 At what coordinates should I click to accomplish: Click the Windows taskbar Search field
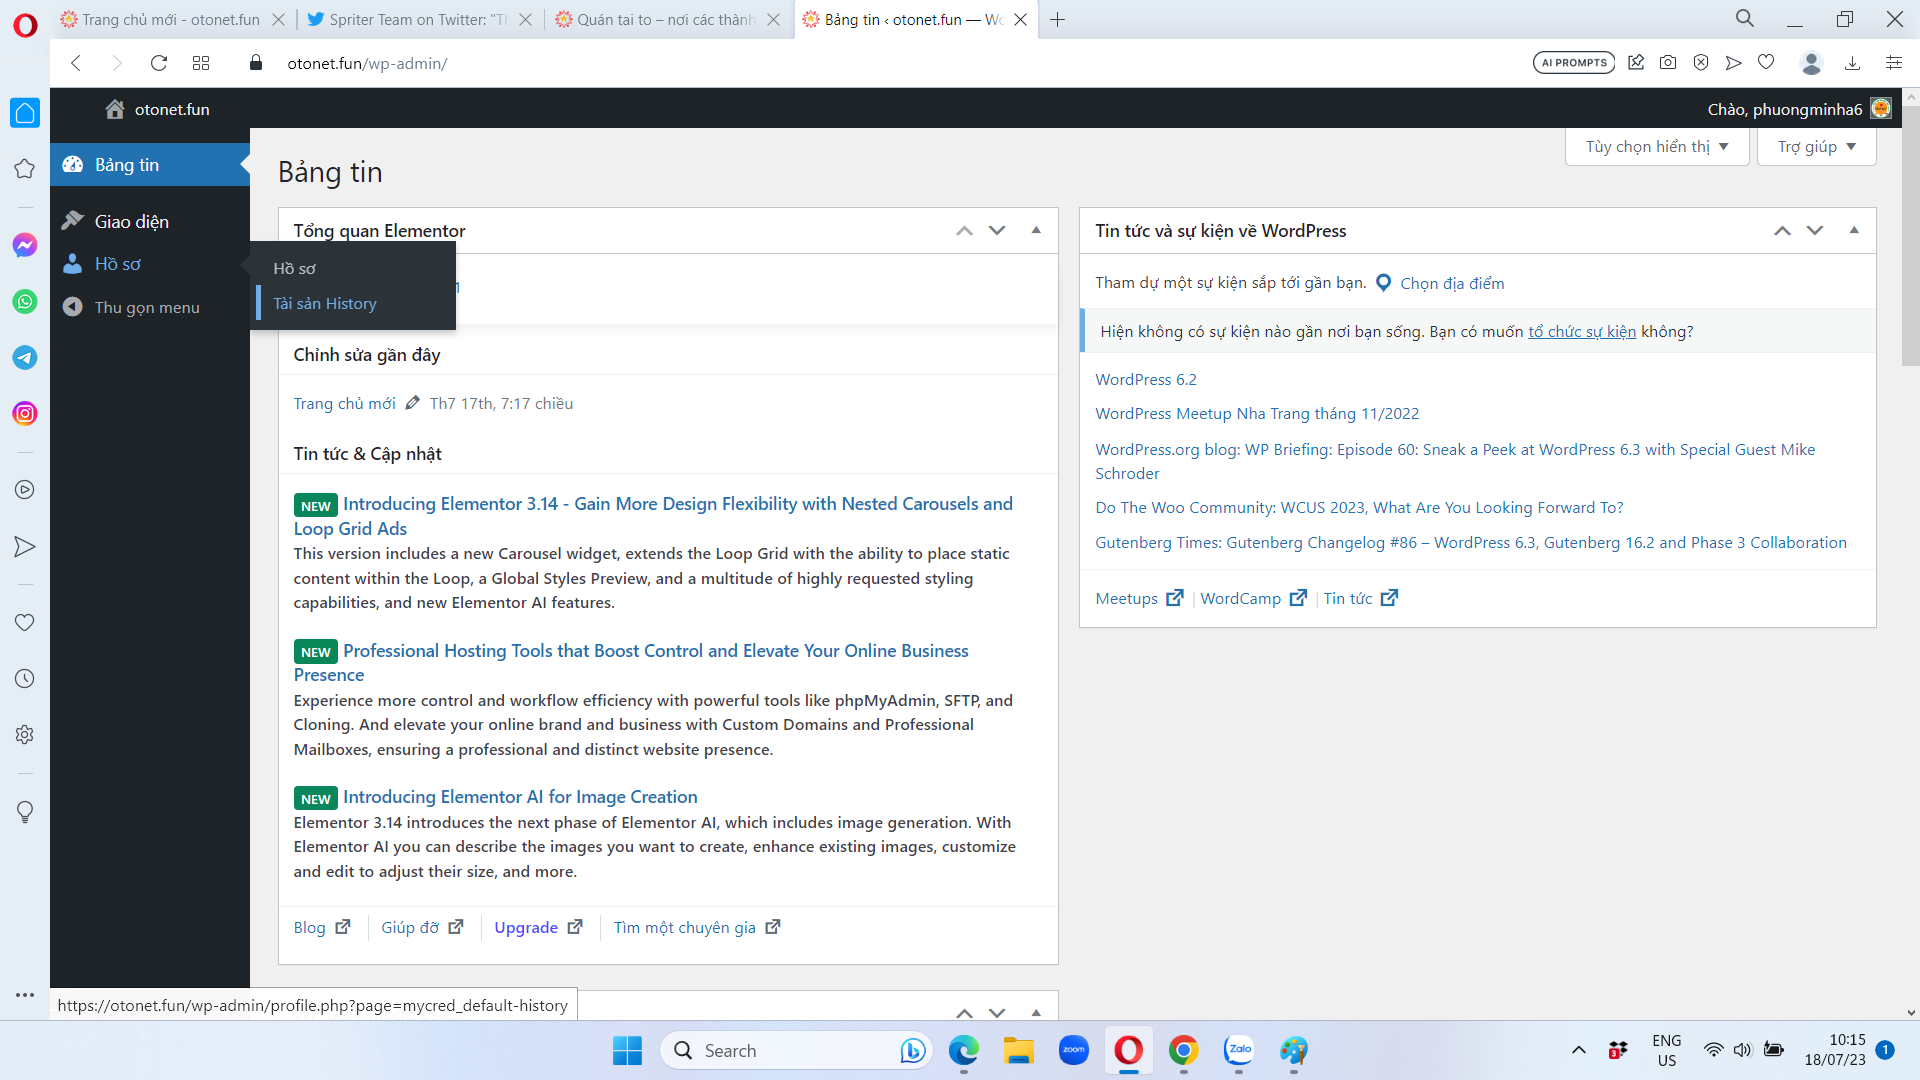(x=795, y=1050)
